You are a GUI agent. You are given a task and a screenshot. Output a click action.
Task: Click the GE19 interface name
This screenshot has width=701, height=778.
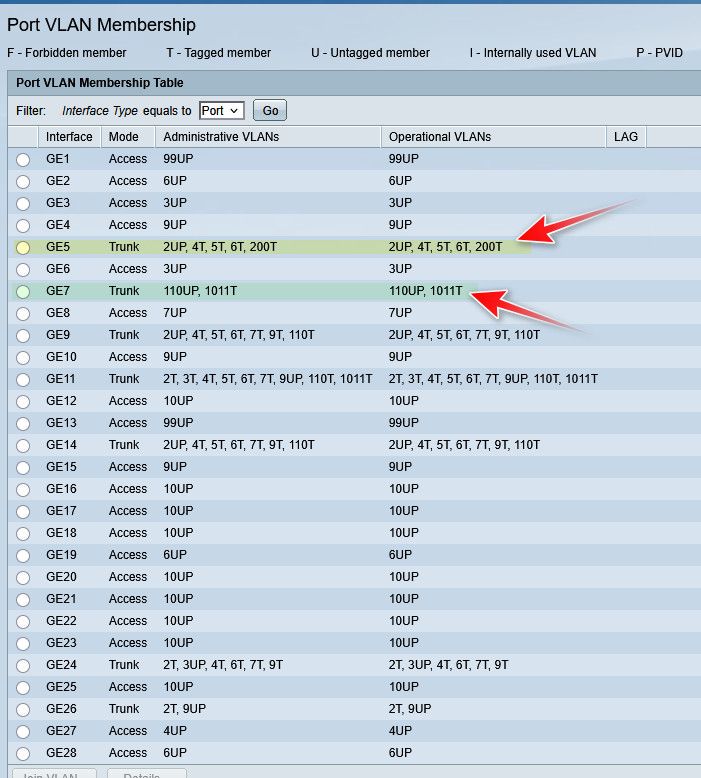click(x=62, y=555)
